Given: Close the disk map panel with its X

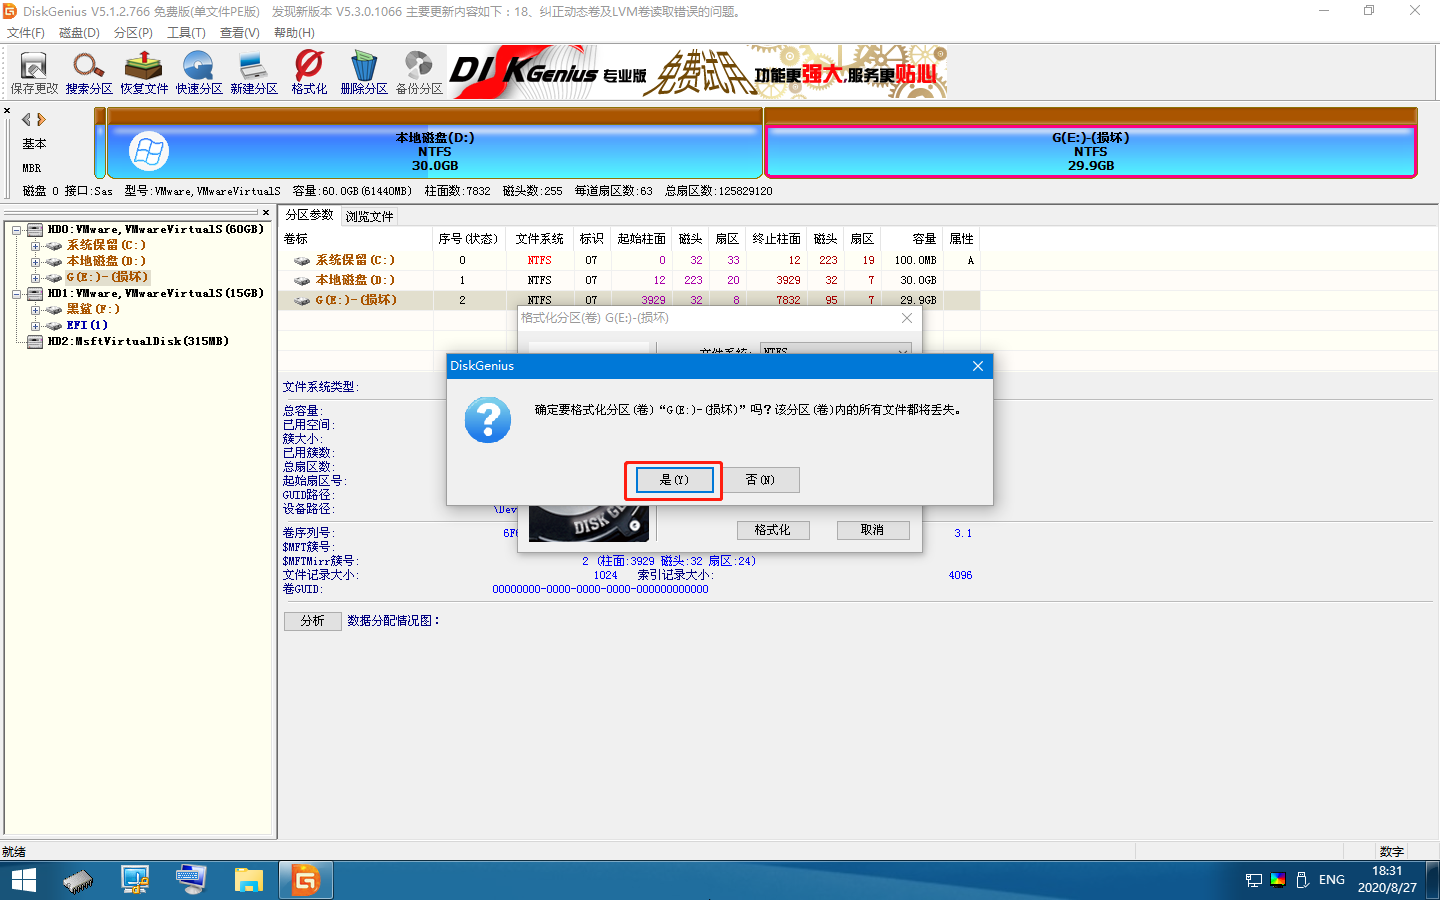Looking at the screenshot, I should [7, 111].
